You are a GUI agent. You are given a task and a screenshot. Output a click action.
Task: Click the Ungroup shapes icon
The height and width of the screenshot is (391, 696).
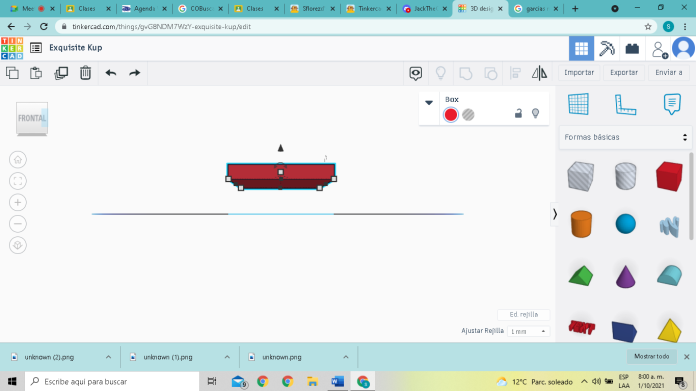490,73
